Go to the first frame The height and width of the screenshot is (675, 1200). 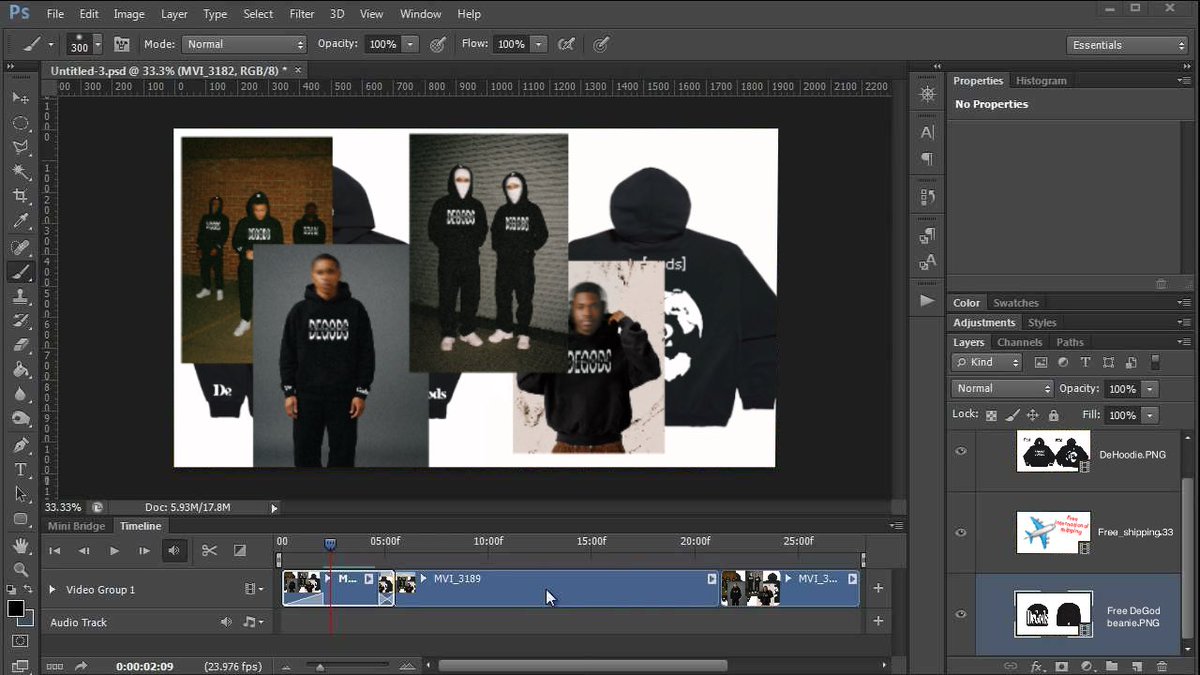(55, 551)
